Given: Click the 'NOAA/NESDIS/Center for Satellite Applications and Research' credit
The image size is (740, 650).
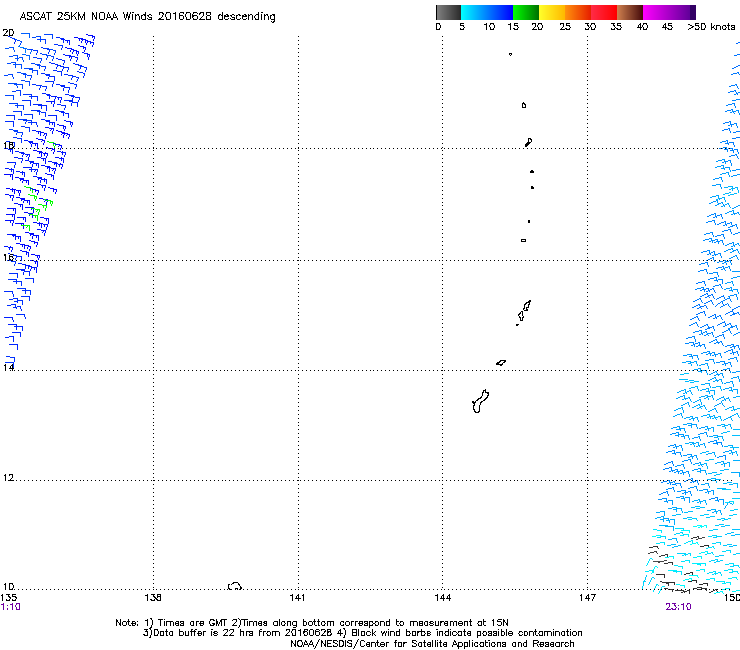Looking at the screenshot, I should pyautogui.click(x=432, y=644).
